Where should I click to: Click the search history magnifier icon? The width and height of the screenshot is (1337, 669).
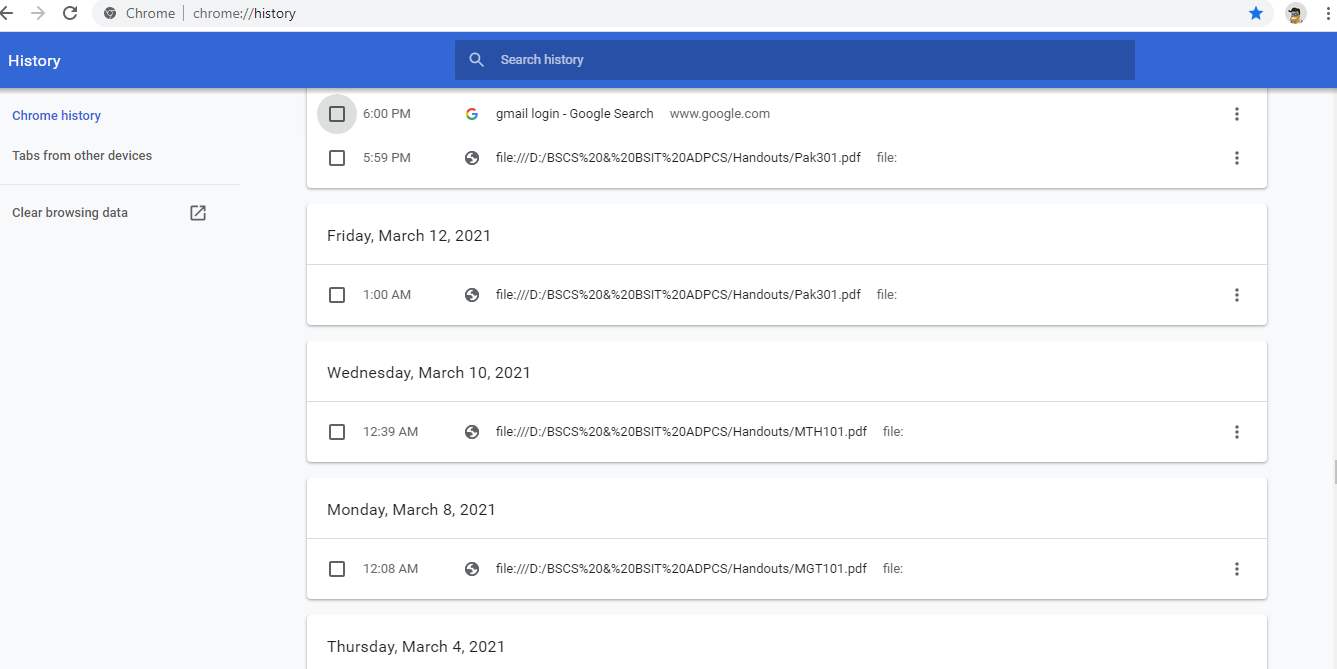coord(477,60)
